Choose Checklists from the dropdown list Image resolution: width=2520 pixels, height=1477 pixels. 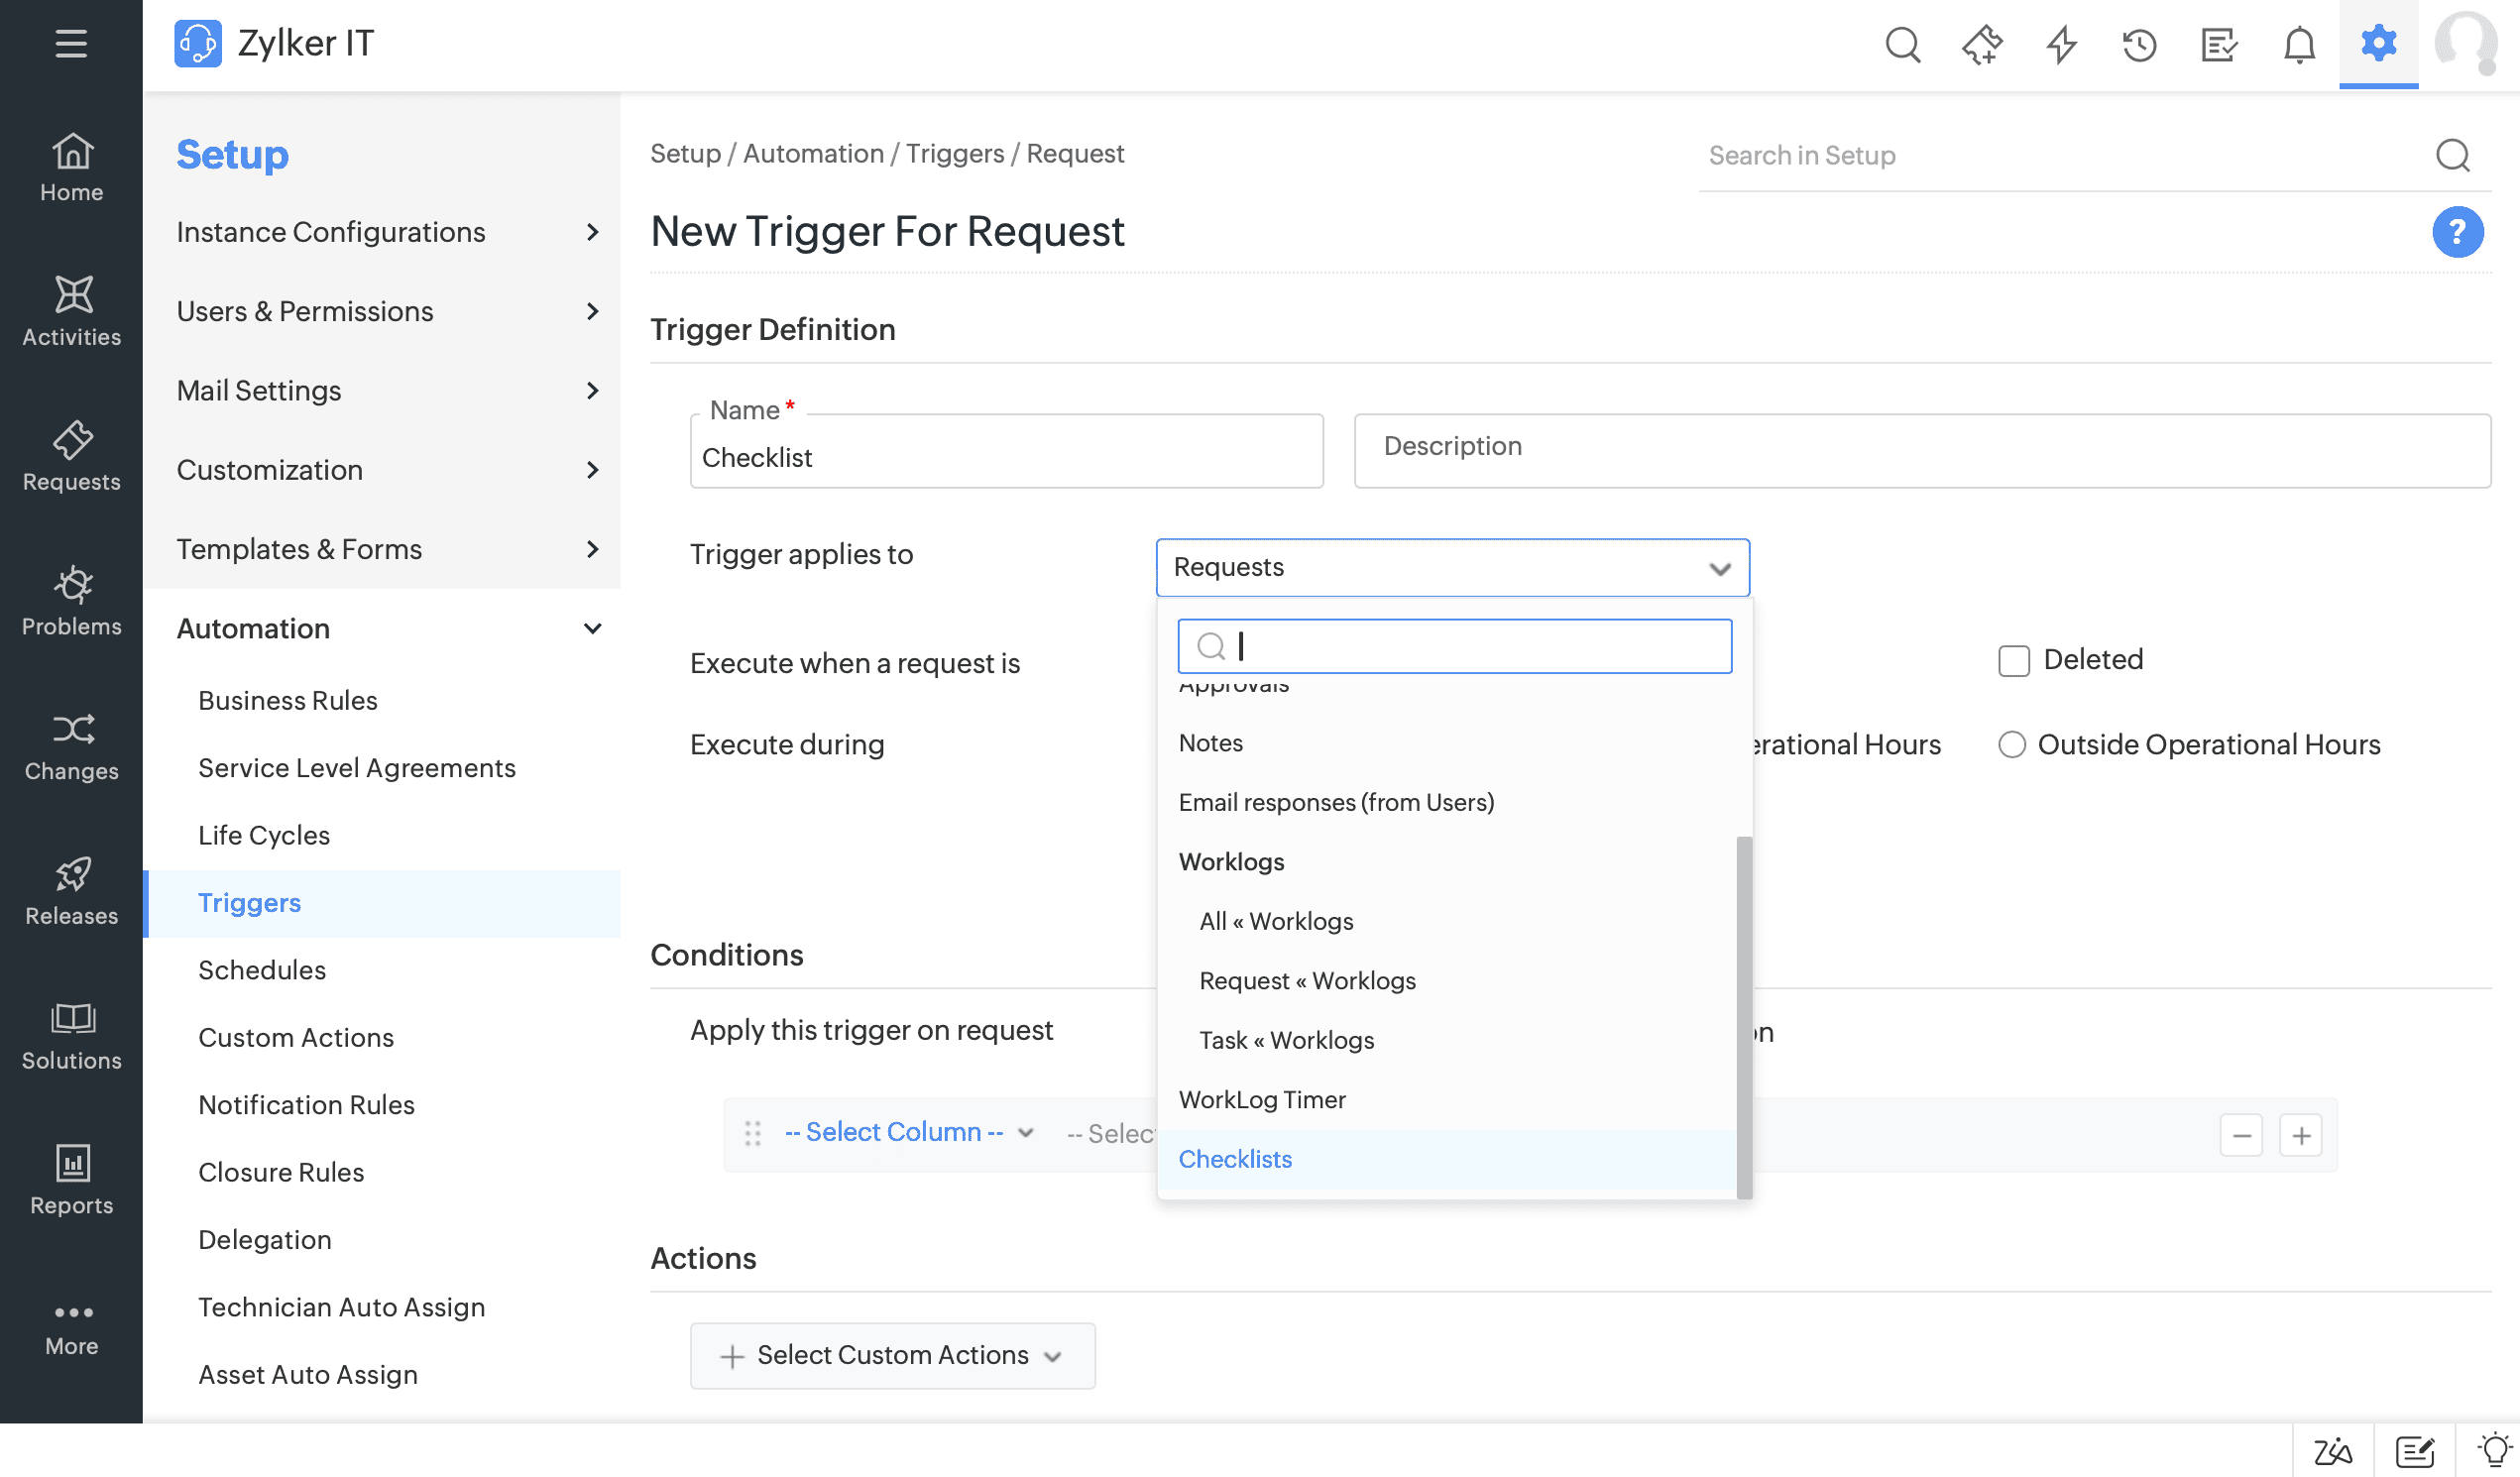tap(1235, 1159)
